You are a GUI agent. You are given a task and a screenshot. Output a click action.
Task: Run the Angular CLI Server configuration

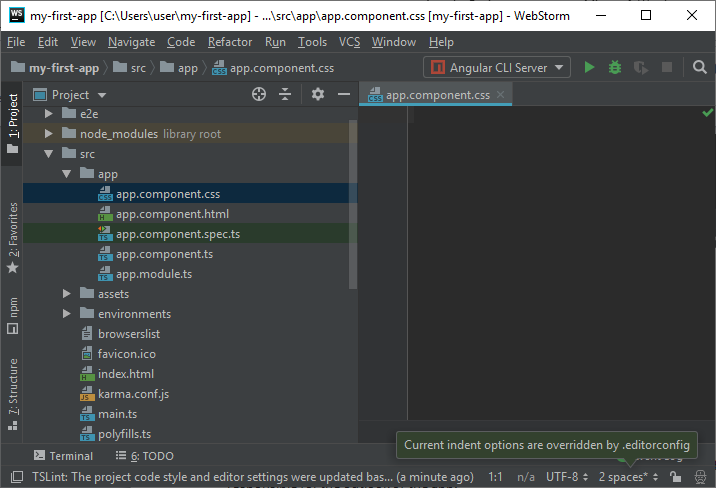click(x=589, y=68)
